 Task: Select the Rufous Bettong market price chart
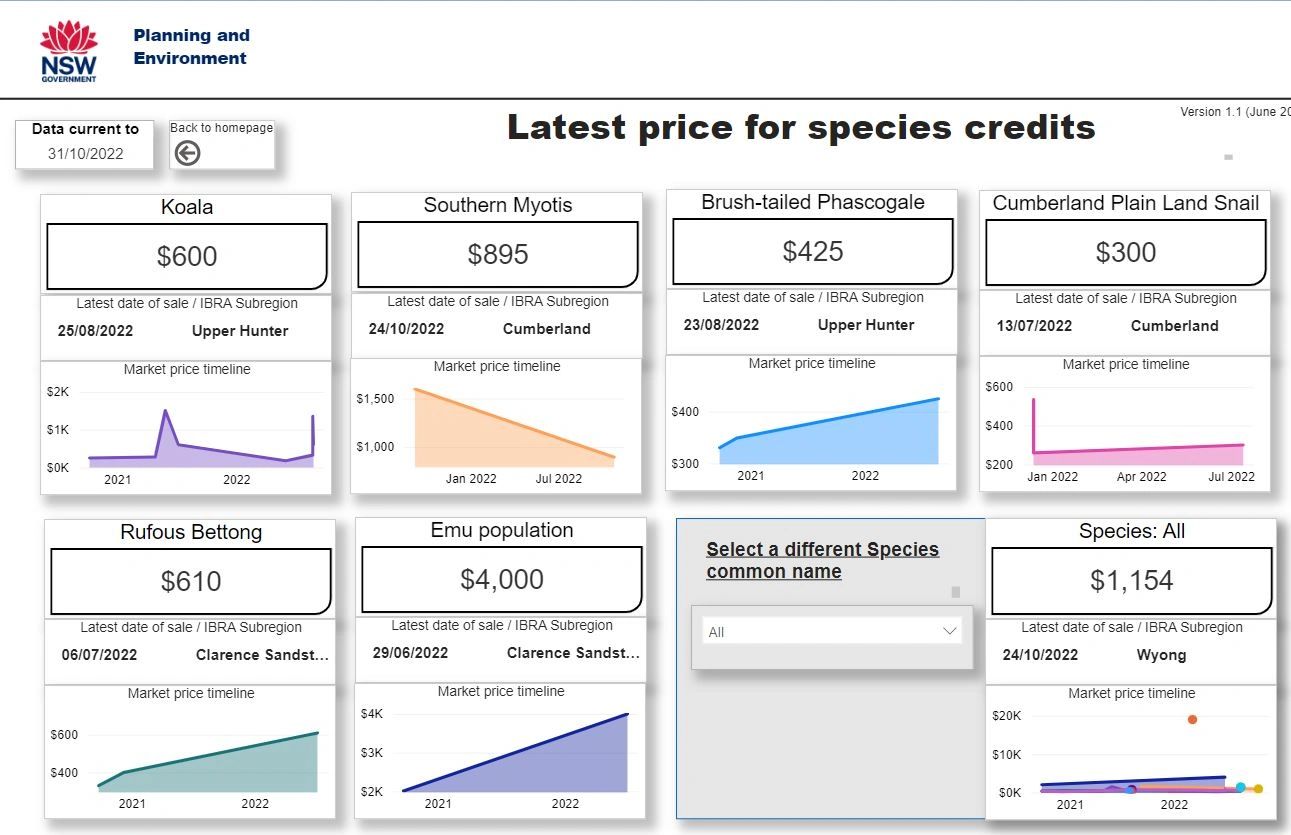tap(188, 760)
